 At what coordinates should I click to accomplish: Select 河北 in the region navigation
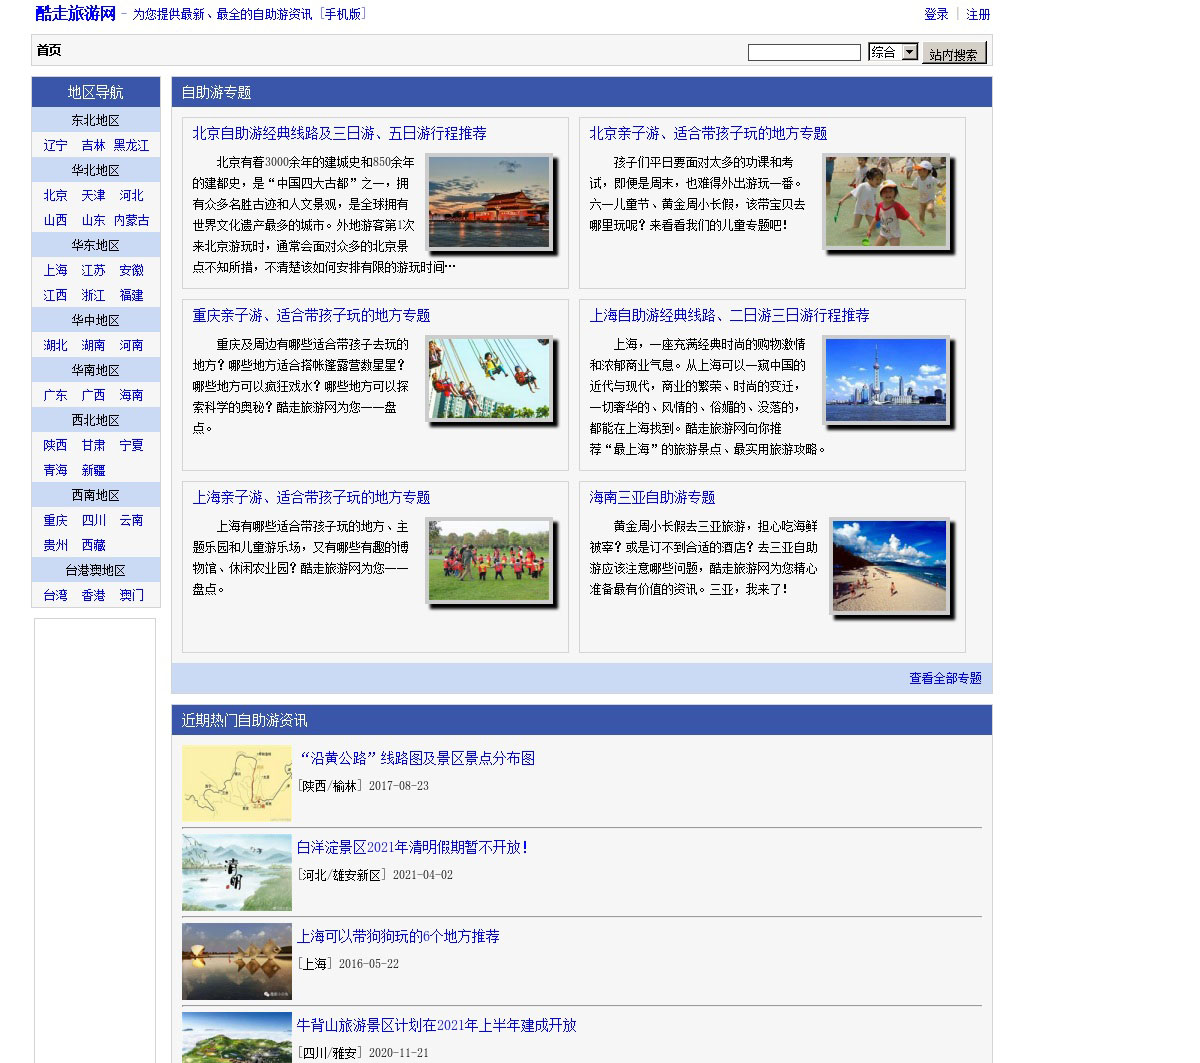pyautogui.click(x=131, y=195)
